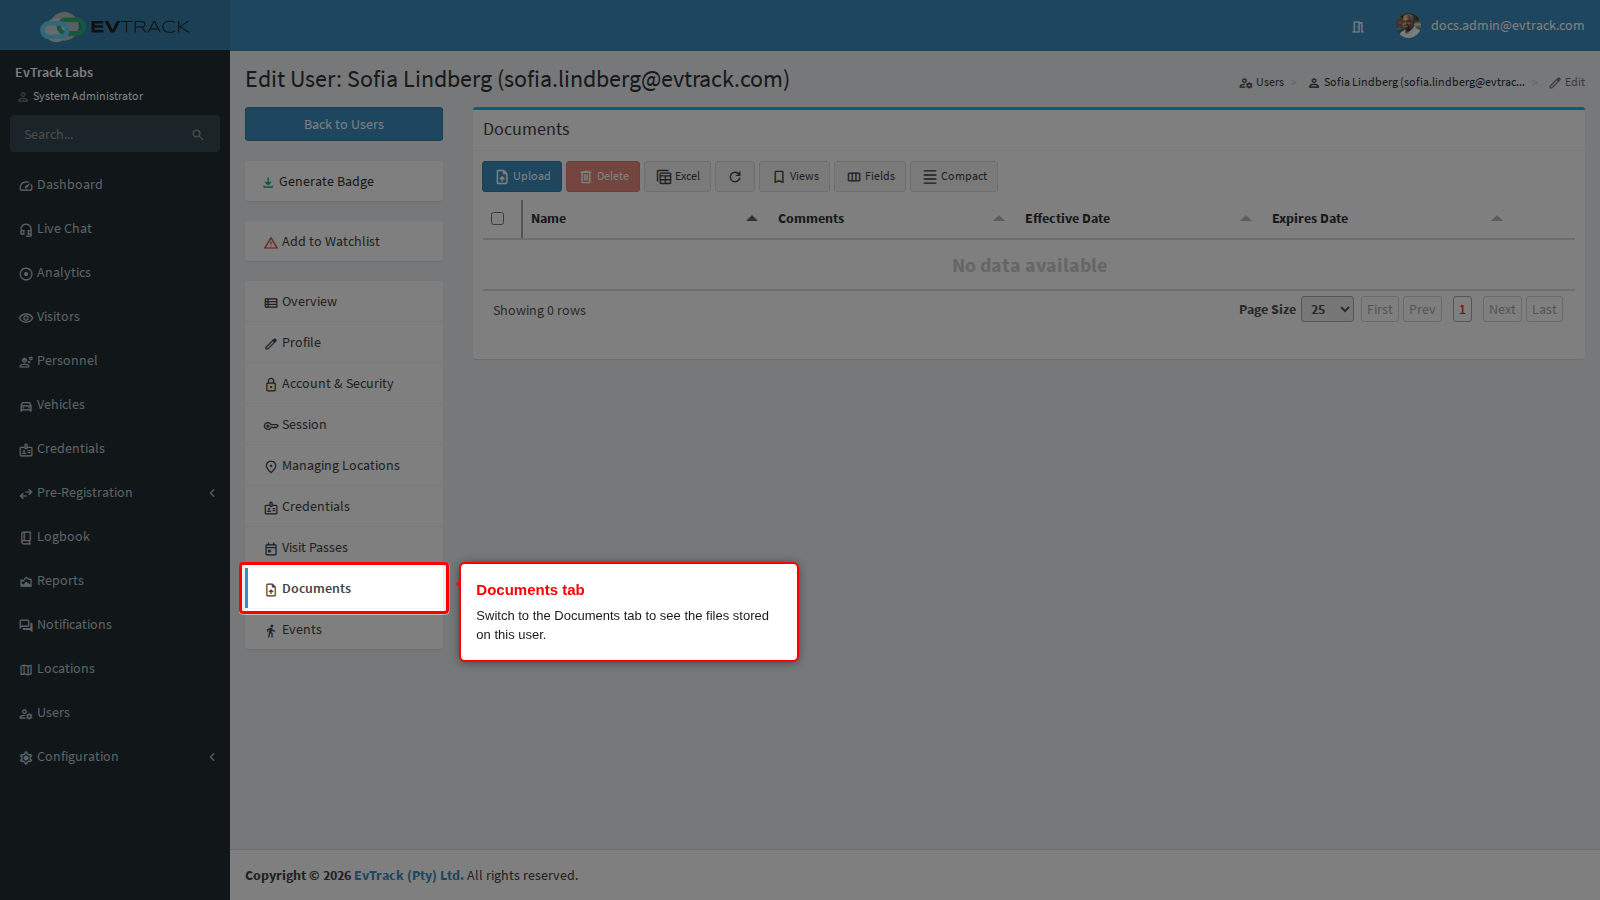Switch to the Documents tab
Image resolution: width=1600 pixels, height=900 pixels.
click(344, 589)
